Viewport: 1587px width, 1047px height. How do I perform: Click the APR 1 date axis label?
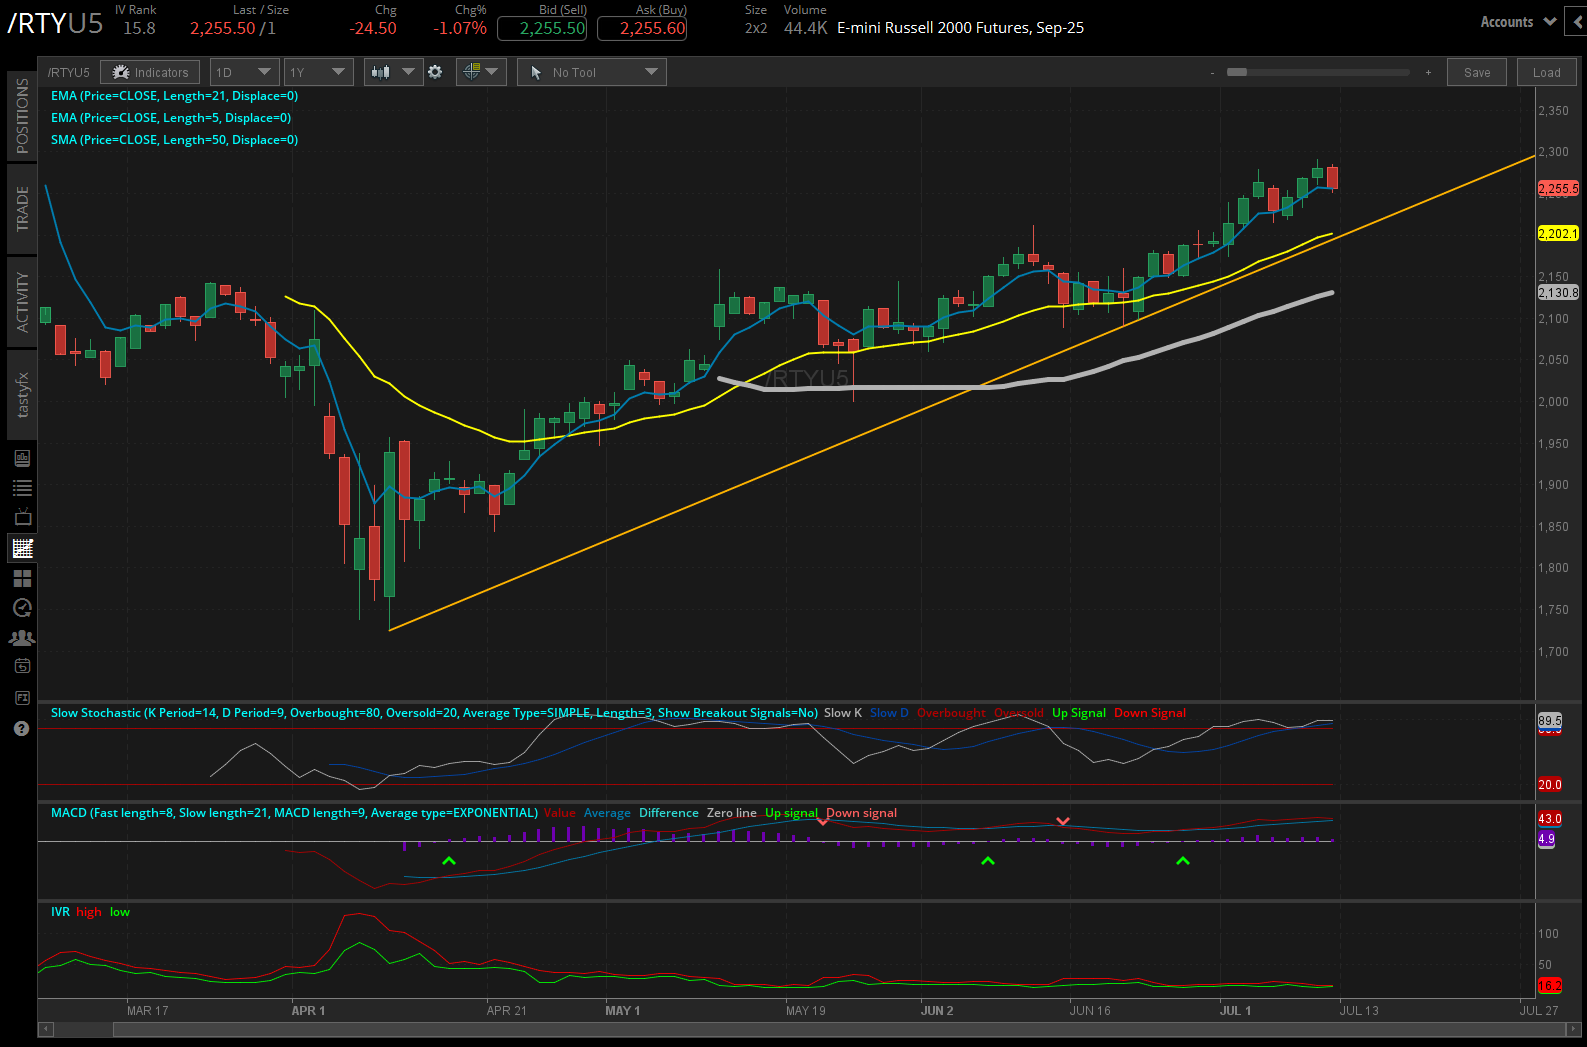pyautogui.click(x=308, y=1010)
